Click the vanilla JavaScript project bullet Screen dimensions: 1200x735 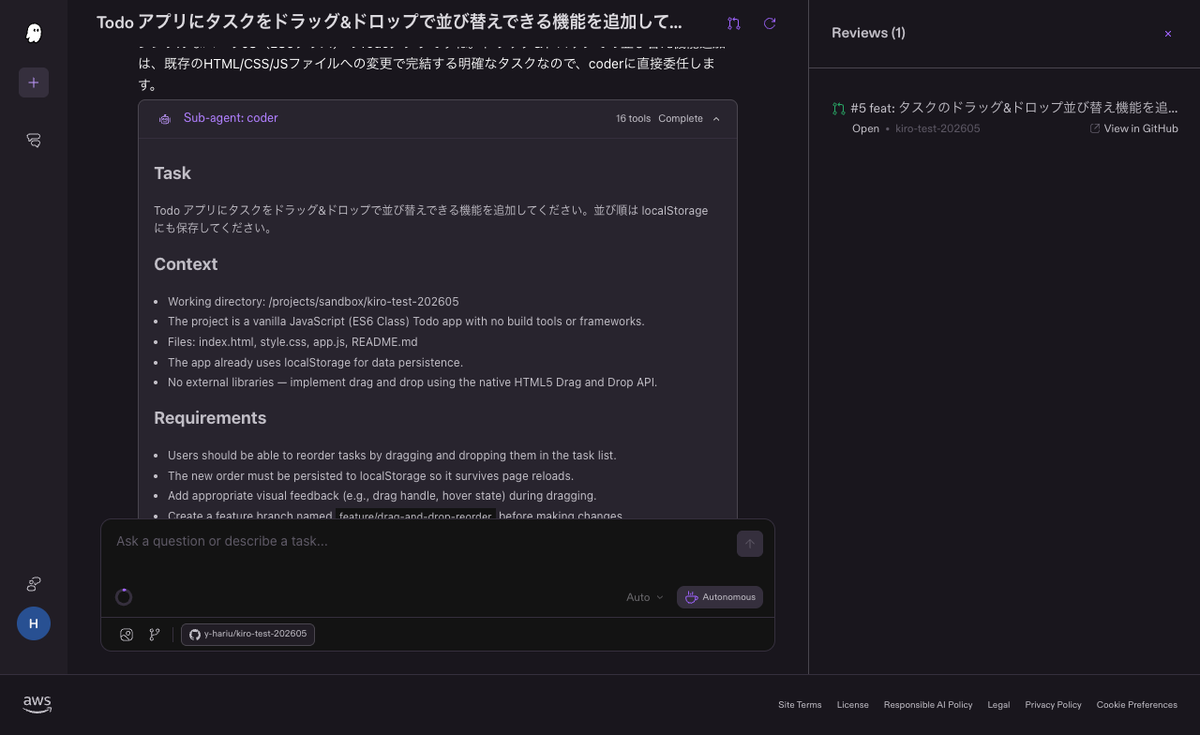406,321
